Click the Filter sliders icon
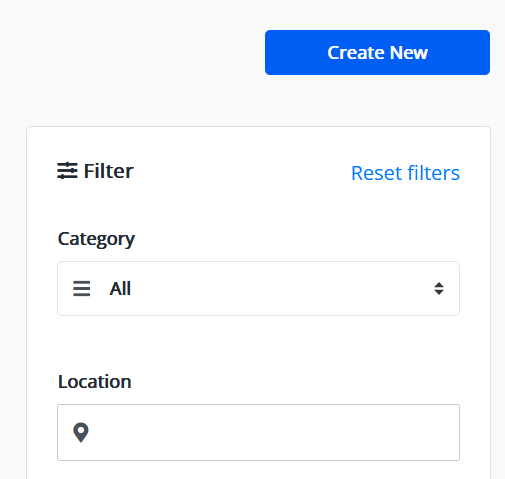 point(67,171)
